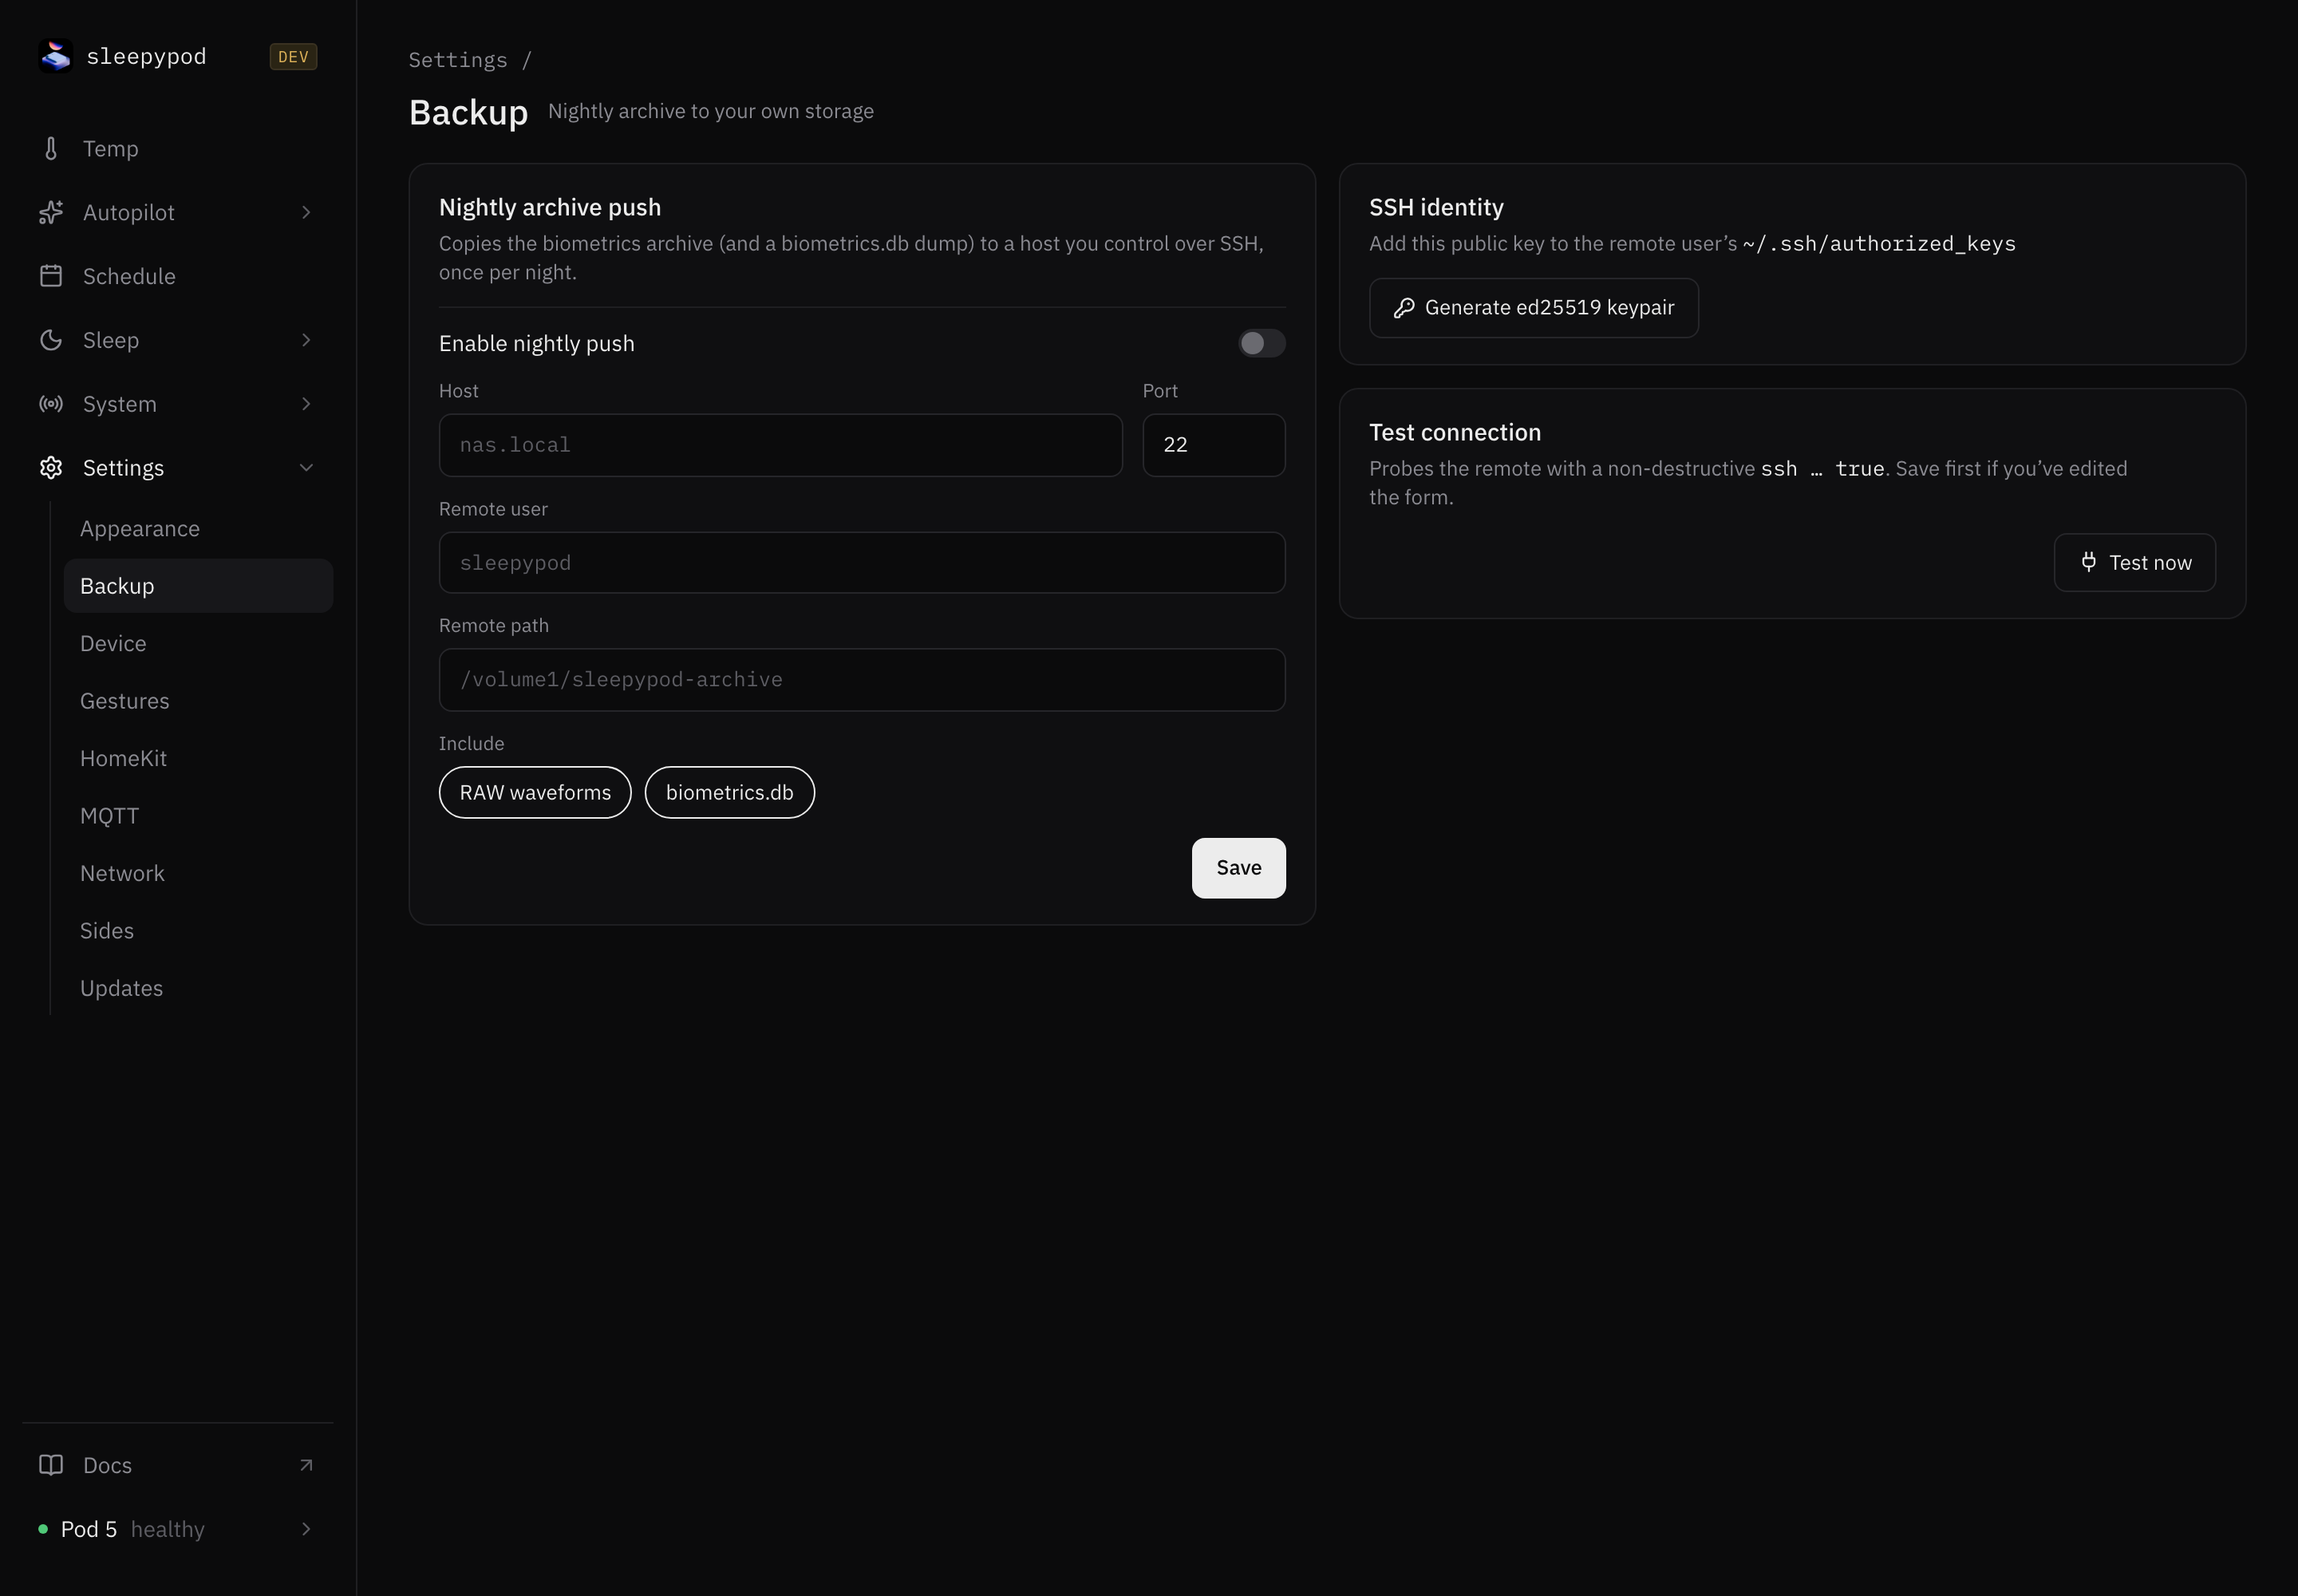The width and height of the screenshot is (2298, 1596).
Task: Click the Temp thermometer icon
Action: tap(51, 149)
